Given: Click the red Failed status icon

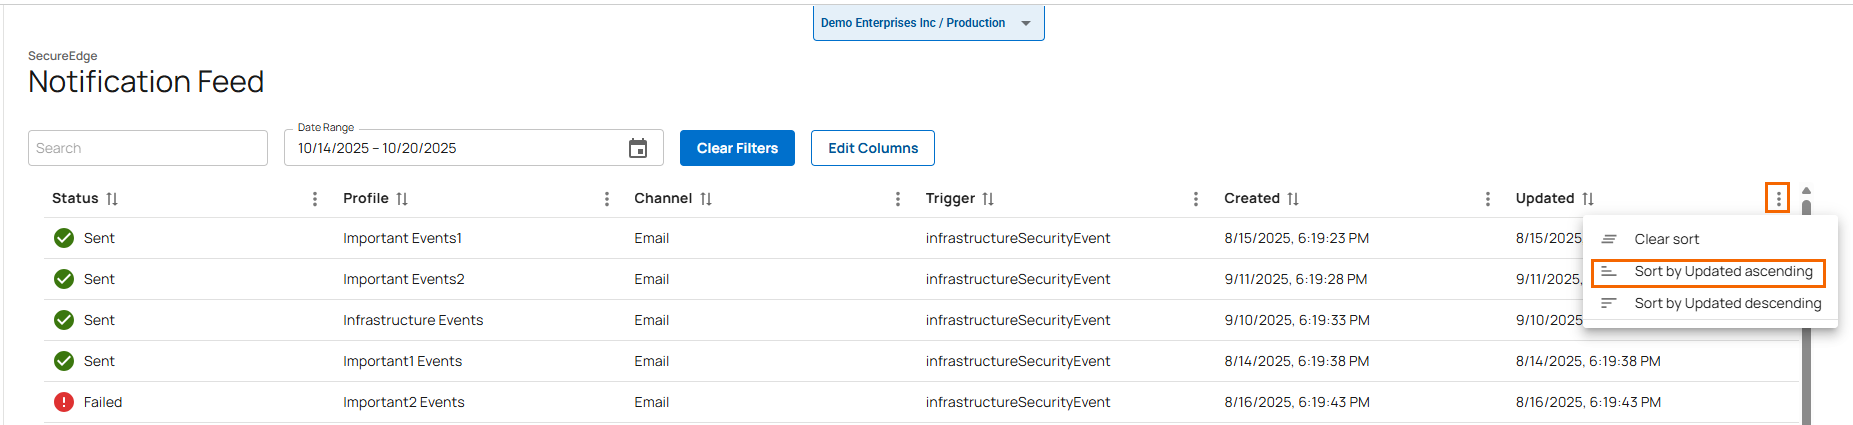Looking at the screenshot, I should pos(64,402).
